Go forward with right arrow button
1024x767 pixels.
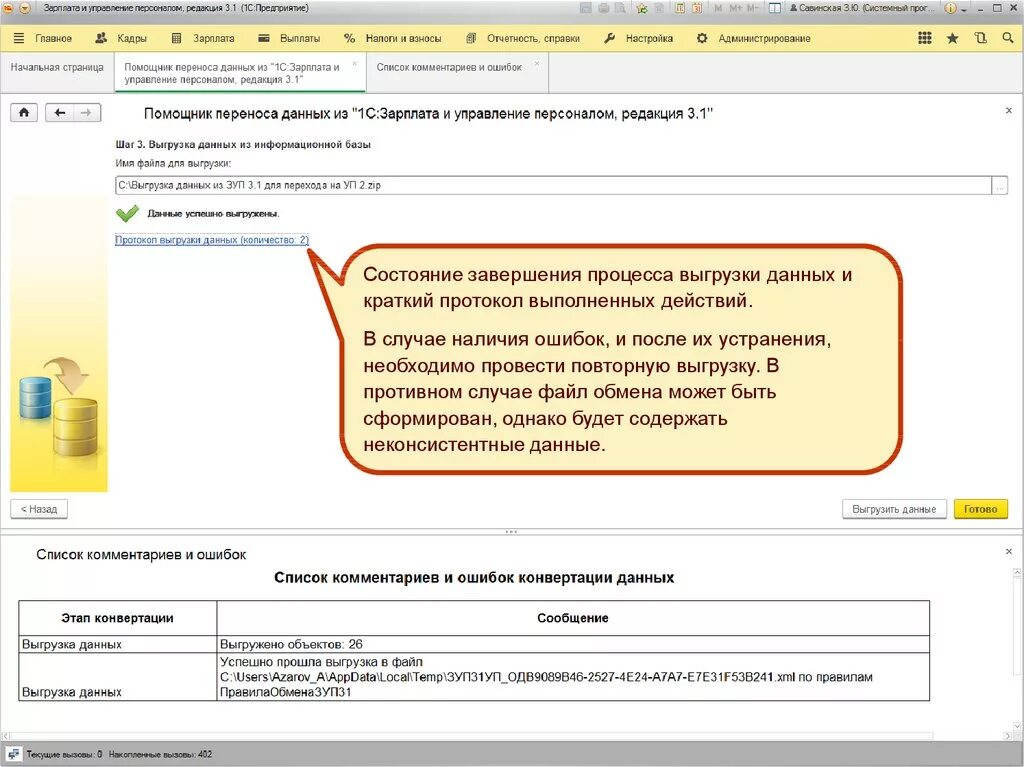tap(87, 112)
